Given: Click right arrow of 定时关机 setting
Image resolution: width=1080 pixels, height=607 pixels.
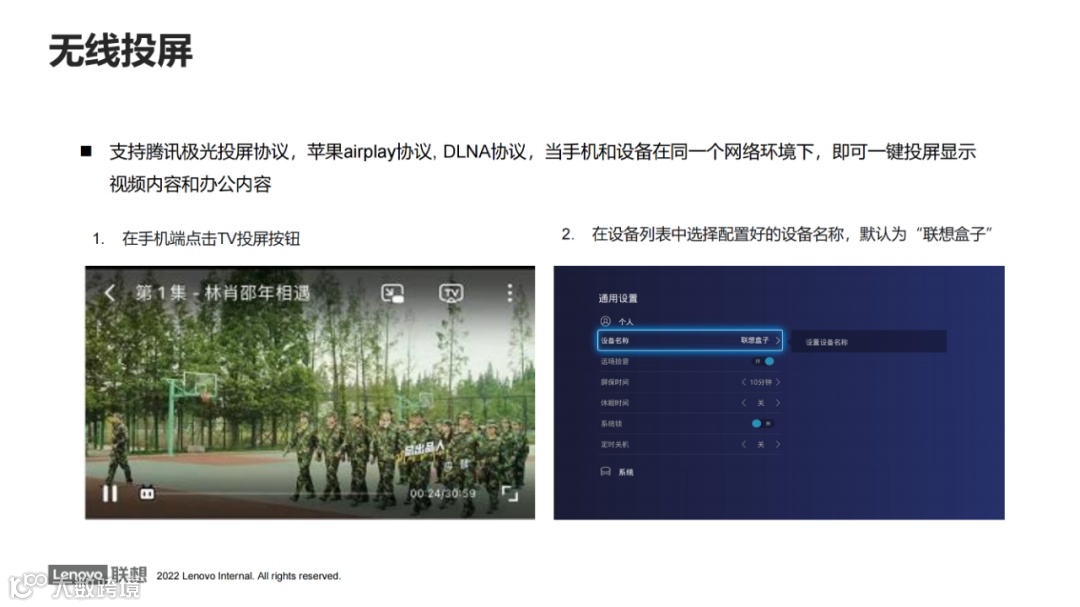Looking at the screenshot, I should (x=778, y=444).
